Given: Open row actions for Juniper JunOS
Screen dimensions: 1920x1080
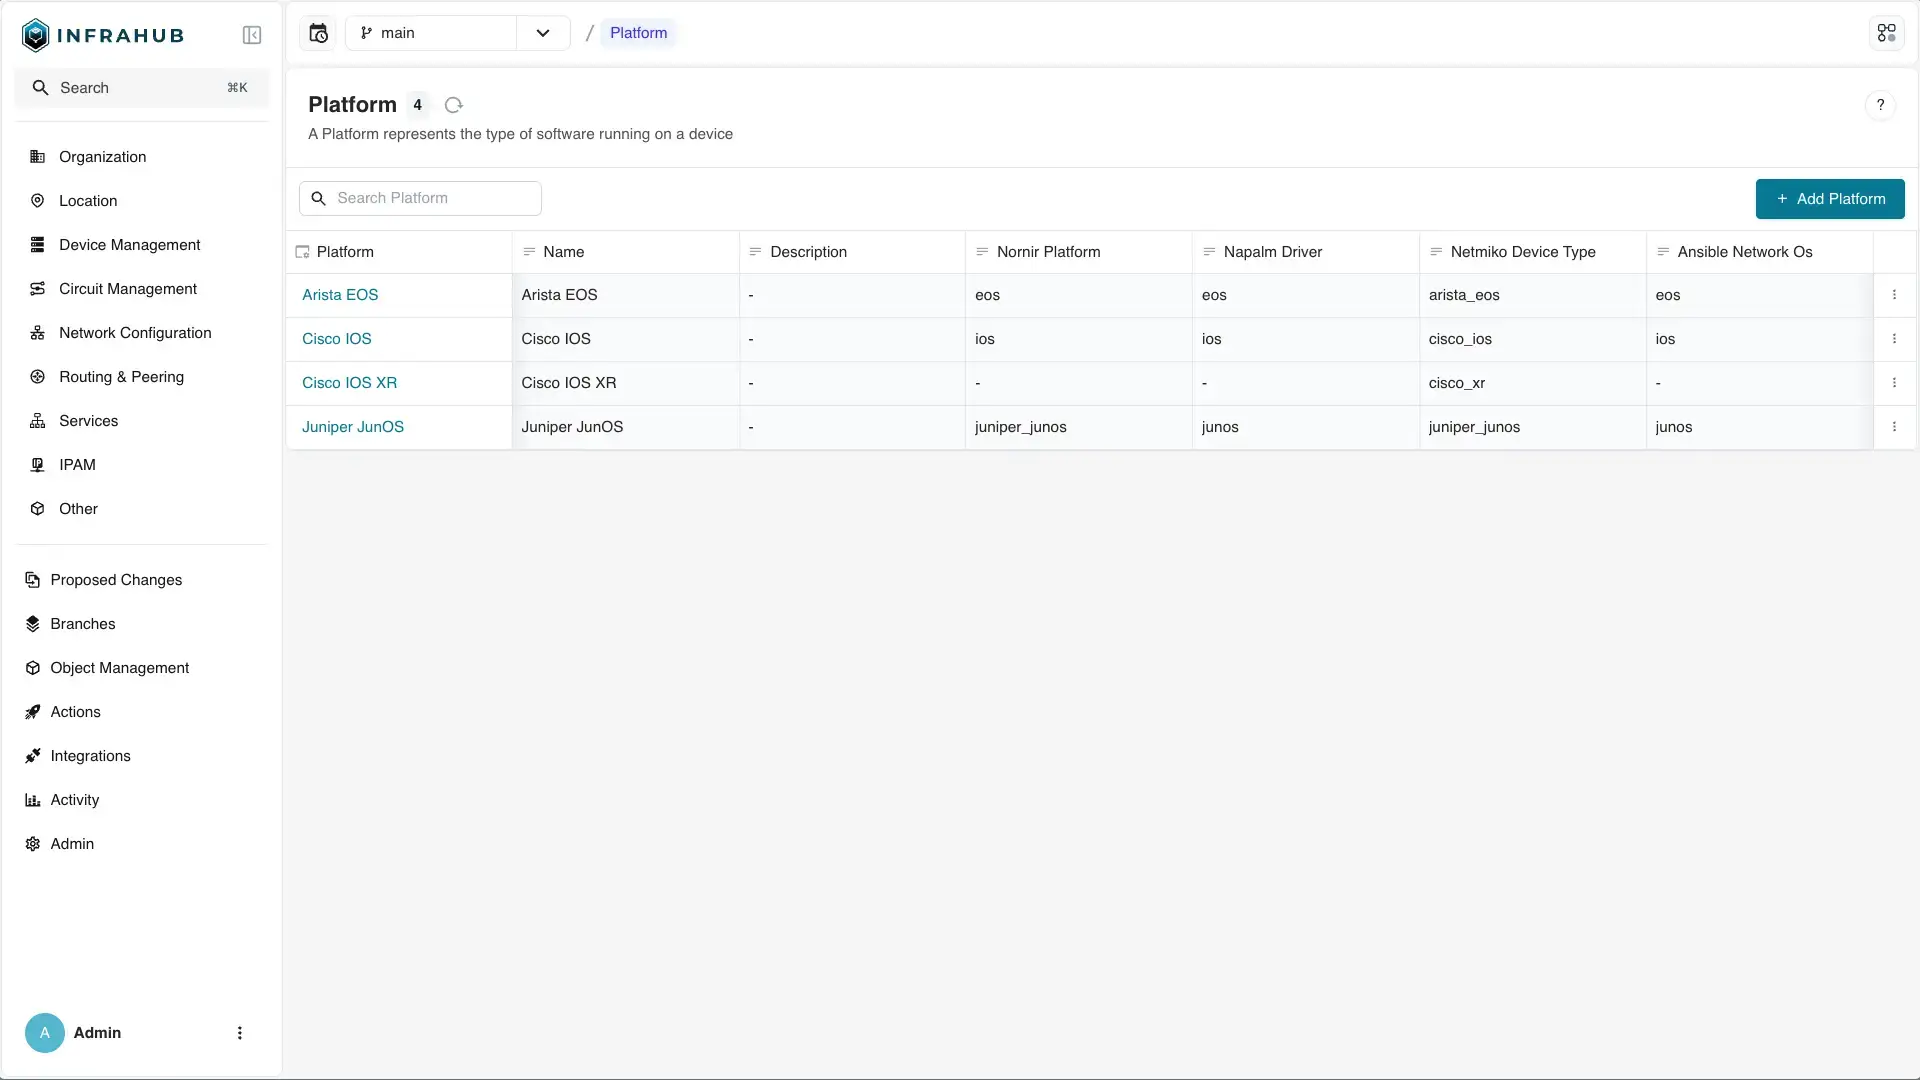Looking at the screenshot, I should 1894,427.
